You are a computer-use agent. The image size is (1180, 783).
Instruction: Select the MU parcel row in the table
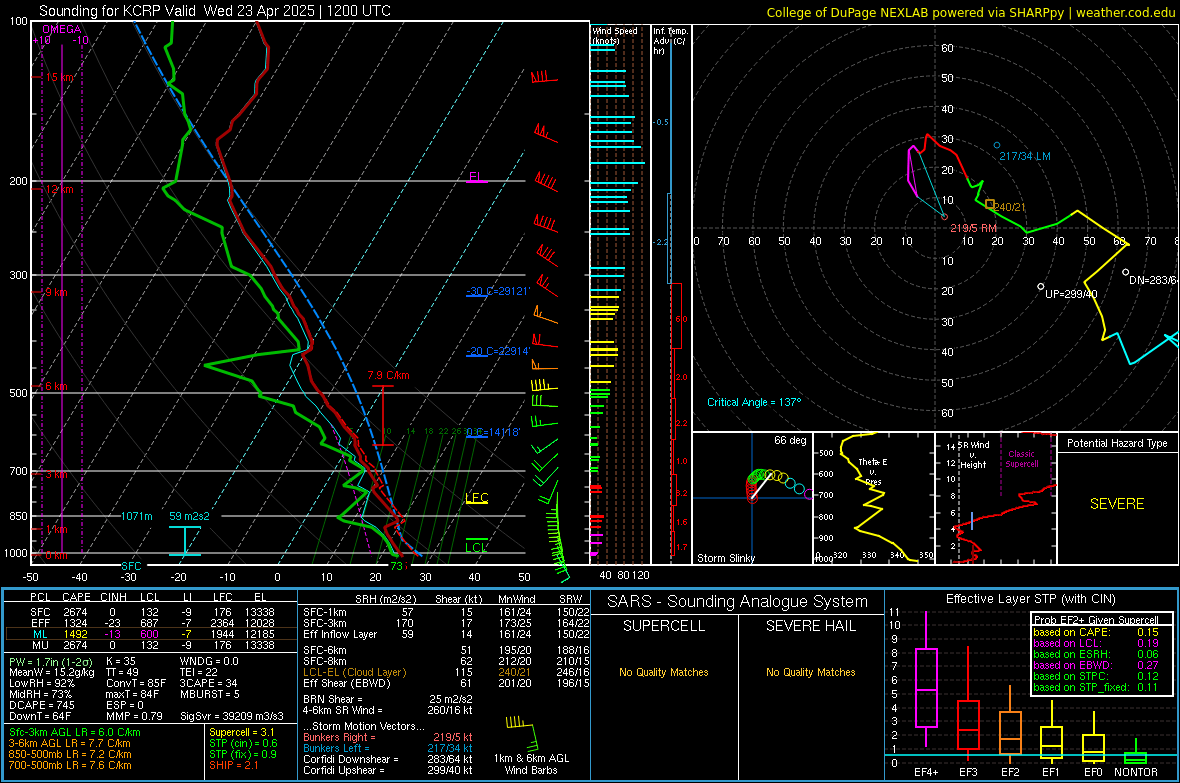pyautogui.click(x=150, y=644)
